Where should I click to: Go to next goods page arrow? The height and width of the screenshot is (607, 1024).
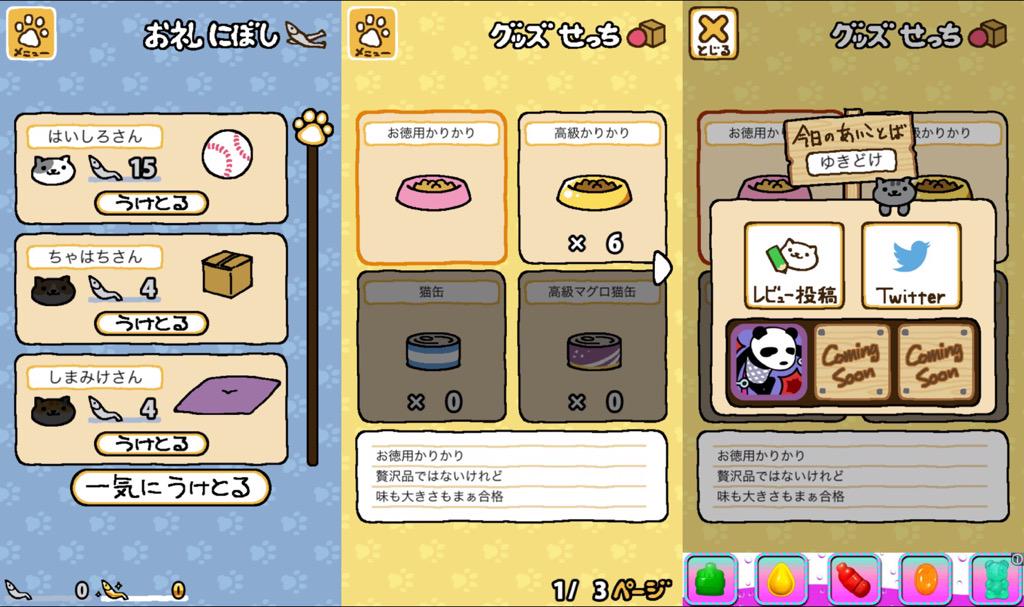click(662, 267)
